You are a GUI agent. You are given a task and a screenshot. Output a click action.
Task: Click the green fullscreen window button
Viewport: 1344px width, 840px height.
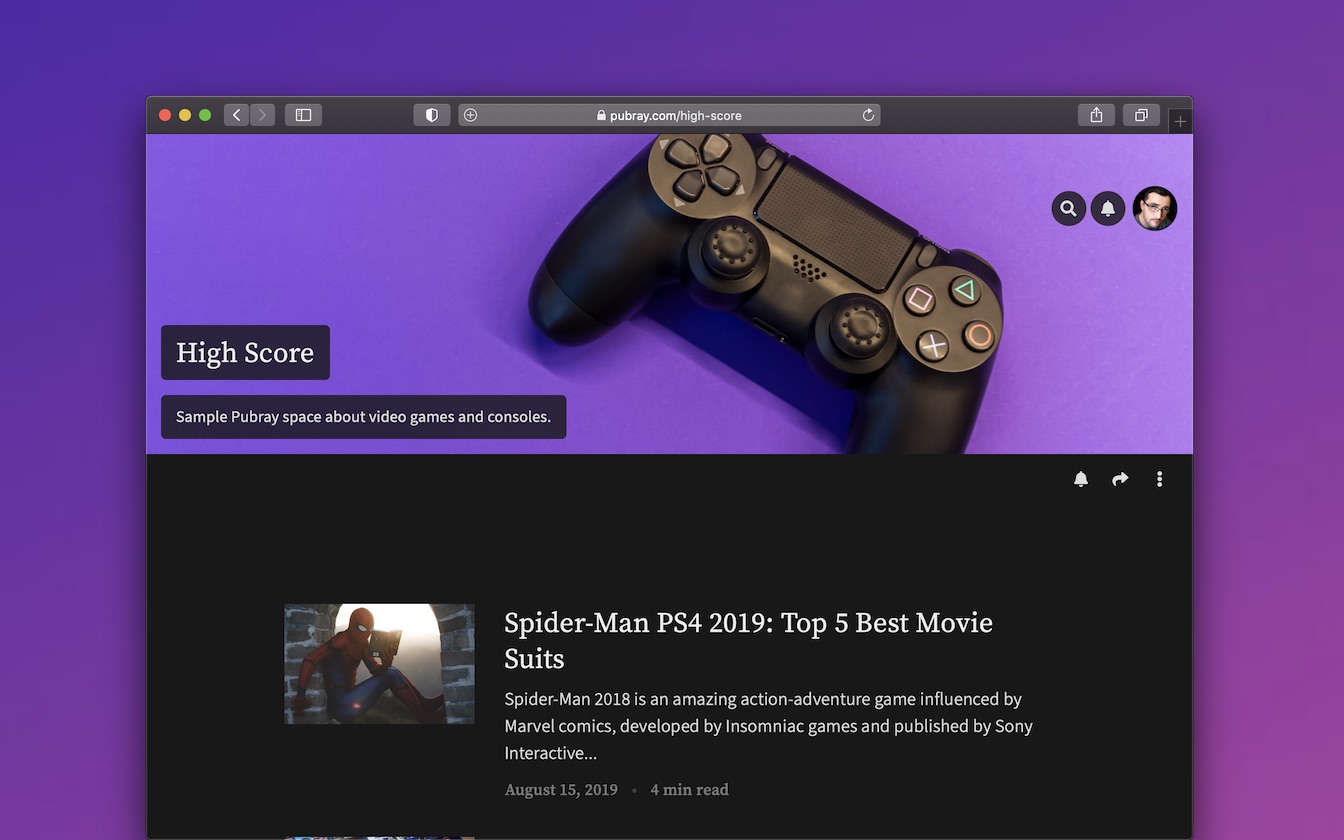pyautogui.click(x=205, y=115)
